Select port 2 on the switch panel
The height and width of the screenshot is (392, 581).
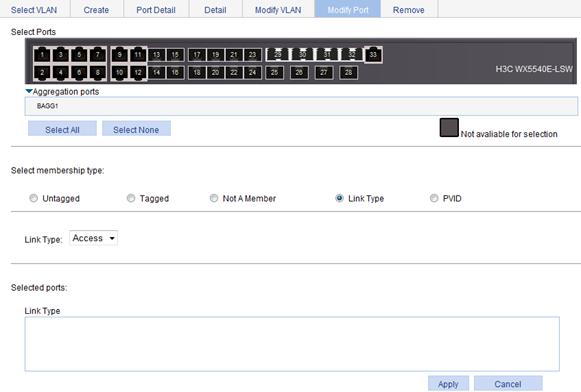click(42, 73)
